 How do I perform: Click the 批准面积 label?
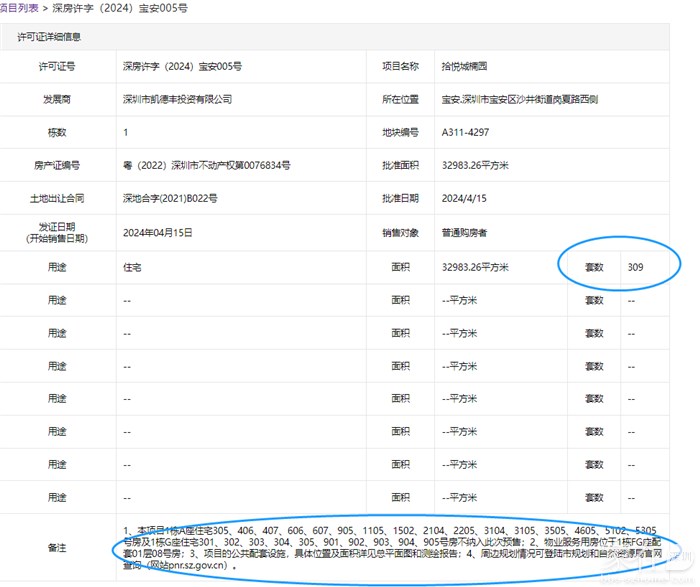401,165
